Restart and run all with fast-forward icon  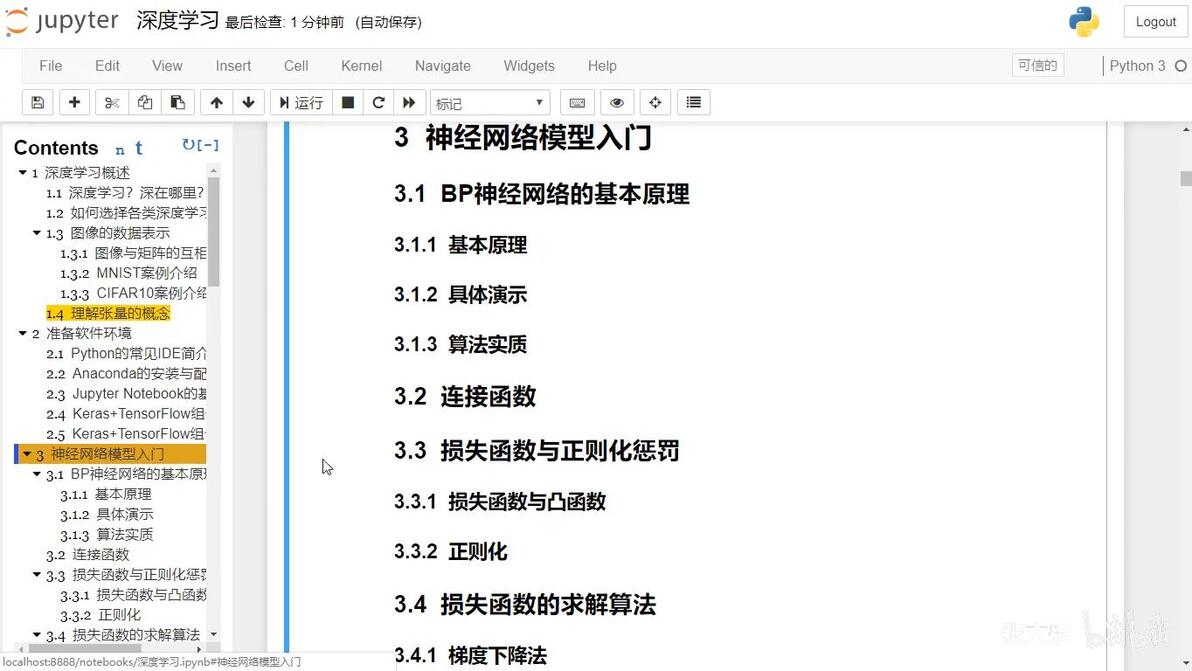coord(409,103)
